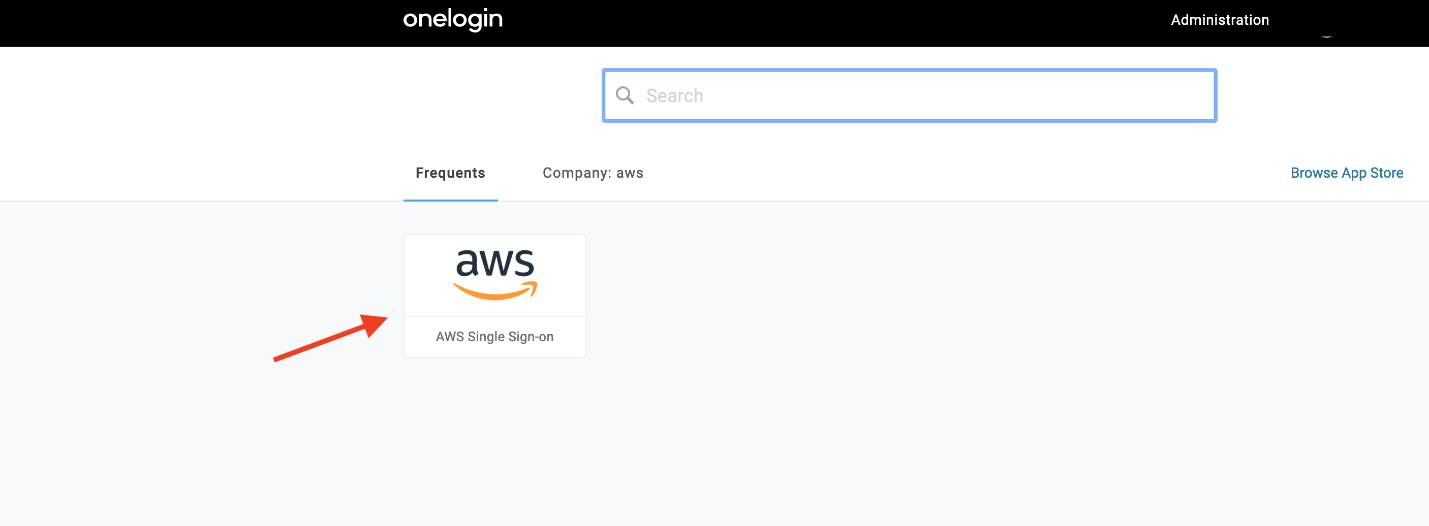The image size is (1429, 526).
Task: Focus the Search input field
Action: click(909, 95)
